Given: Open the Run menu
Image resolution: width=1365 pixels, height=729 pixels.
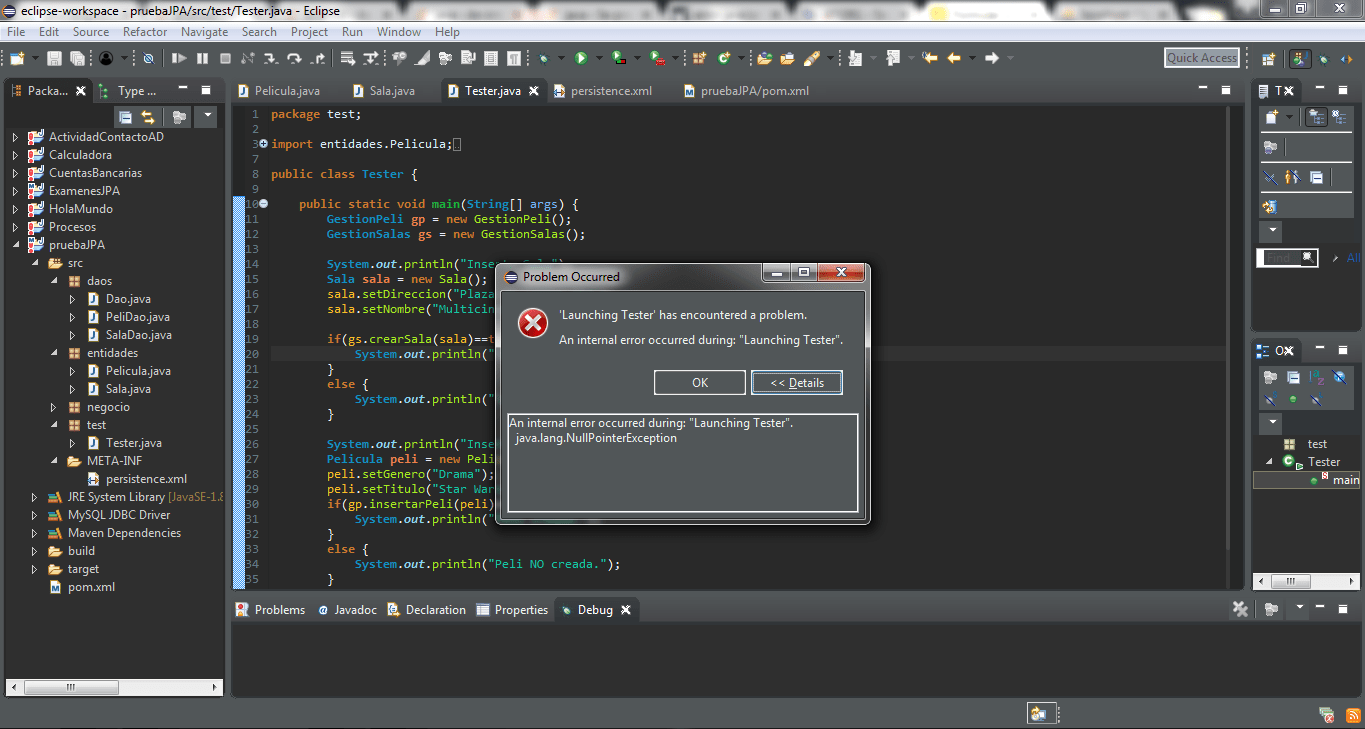Looking at the screenshot, I should [351, 31].
